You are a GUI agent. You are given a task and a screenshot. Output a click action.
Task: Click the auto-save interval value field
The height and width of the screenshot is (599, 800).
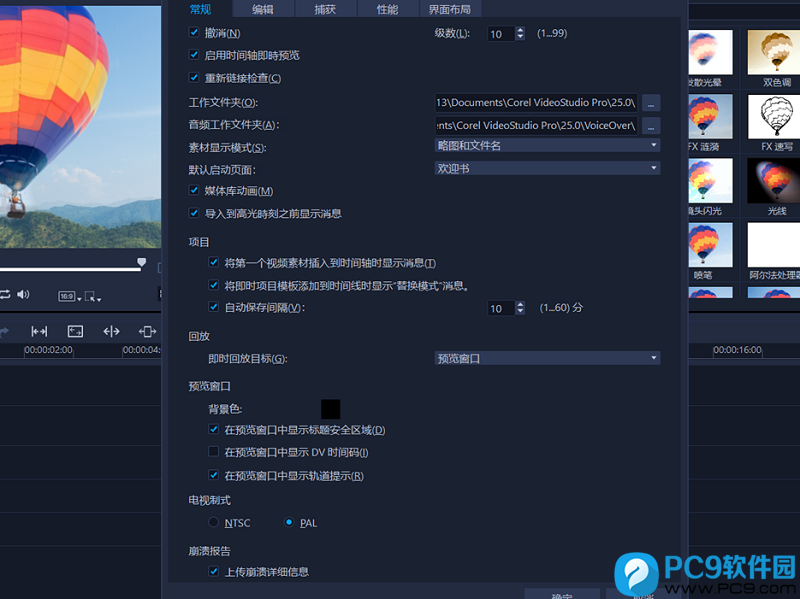coord(501,308)
